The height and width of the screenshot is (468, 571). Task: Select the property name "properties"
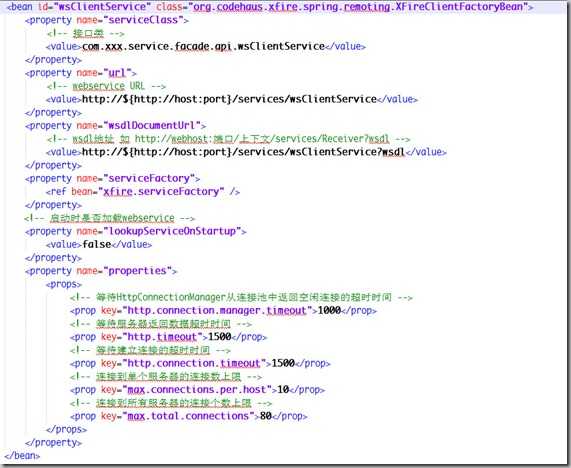point(137,271)
